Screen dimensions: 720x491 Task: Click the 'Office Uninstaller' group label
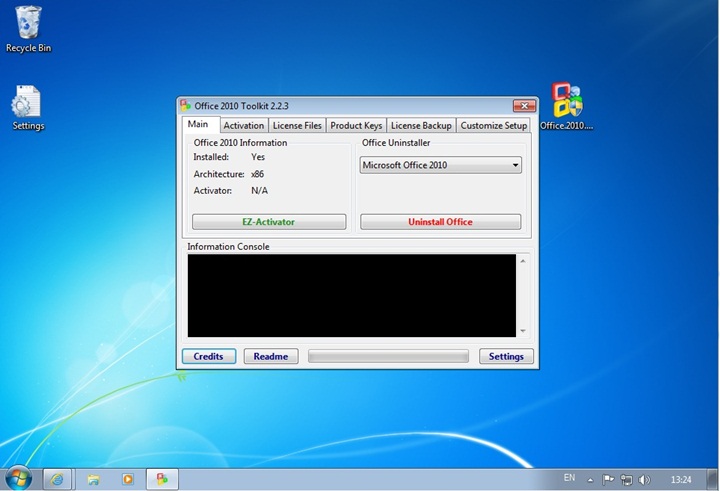(396, 143)
